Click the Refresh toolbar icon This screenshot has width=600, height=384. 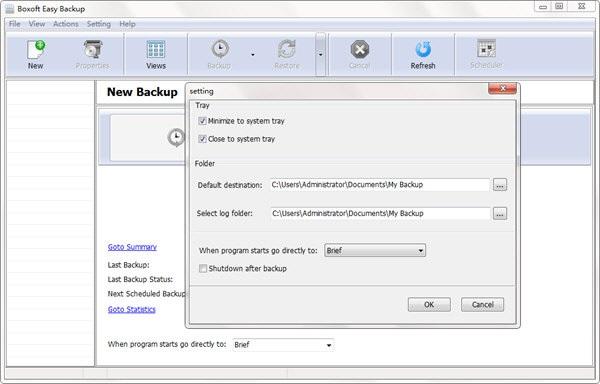point(423,49)
